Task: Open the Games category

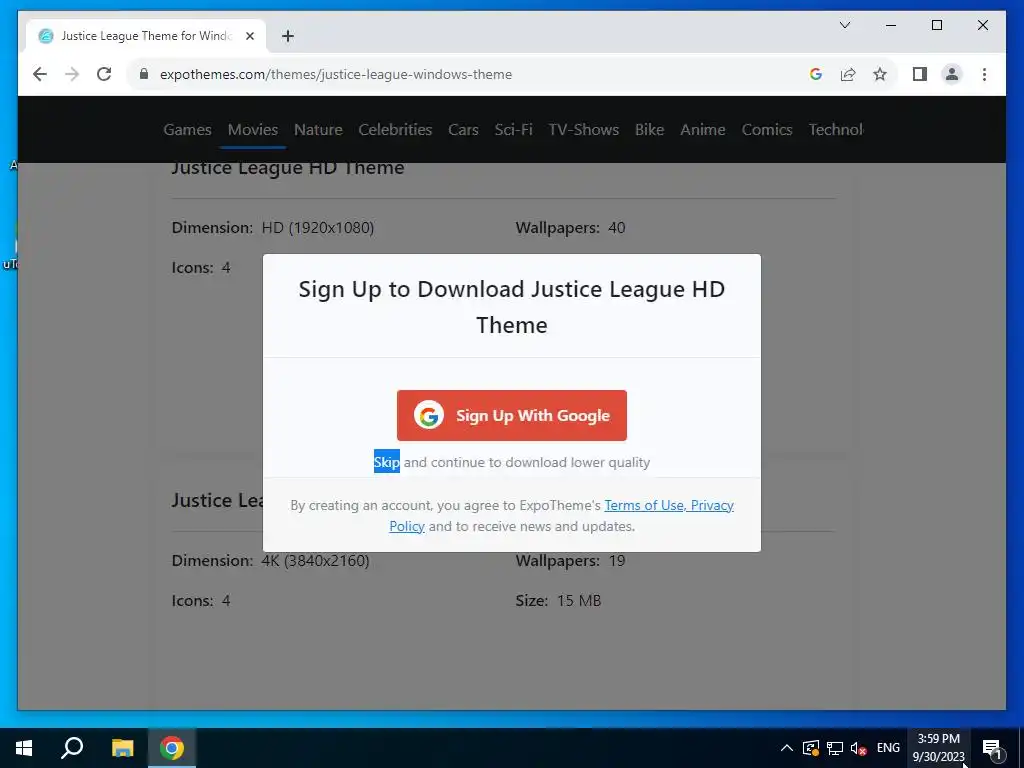Action: 187,129
